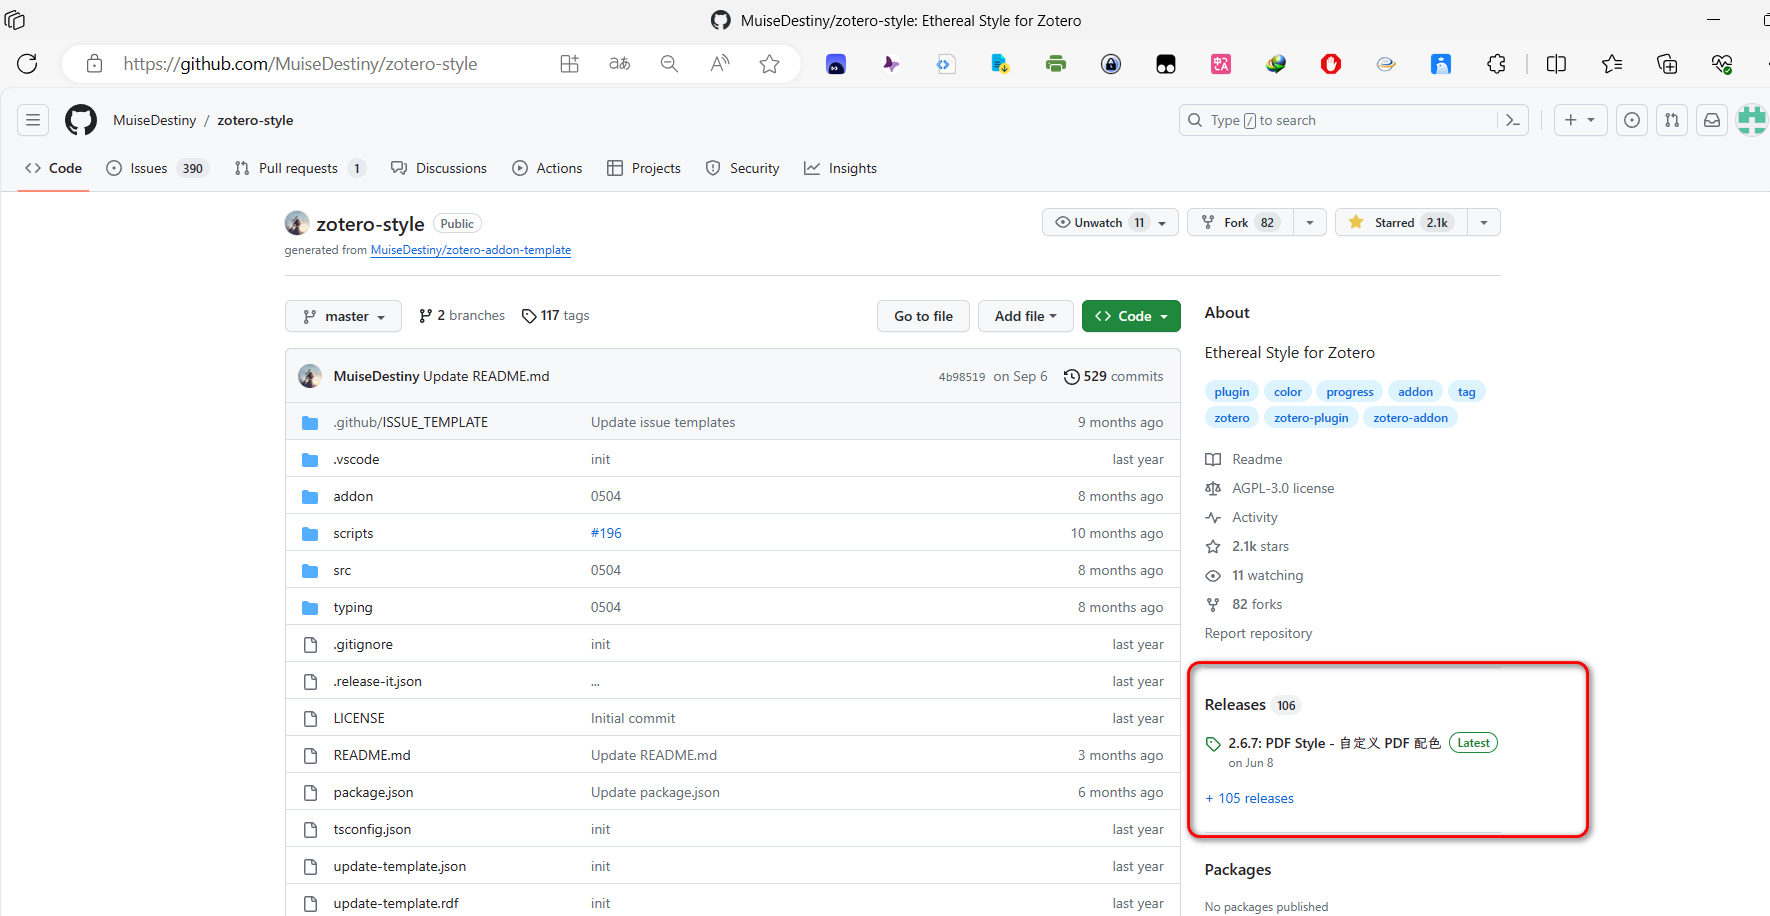The height and width of the screenshot is (916, 1770).
Task: Open the translate page icon
Action: pos(620,64)
